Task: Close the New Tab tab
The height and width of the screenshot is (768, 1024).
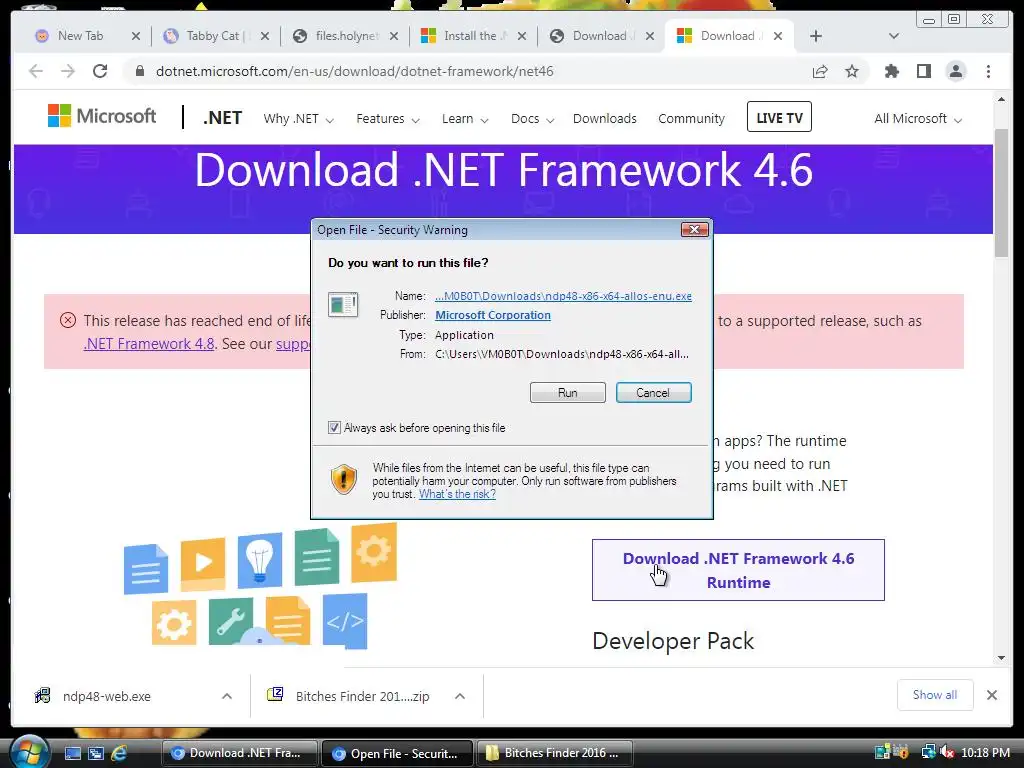Action: point(136,36)
